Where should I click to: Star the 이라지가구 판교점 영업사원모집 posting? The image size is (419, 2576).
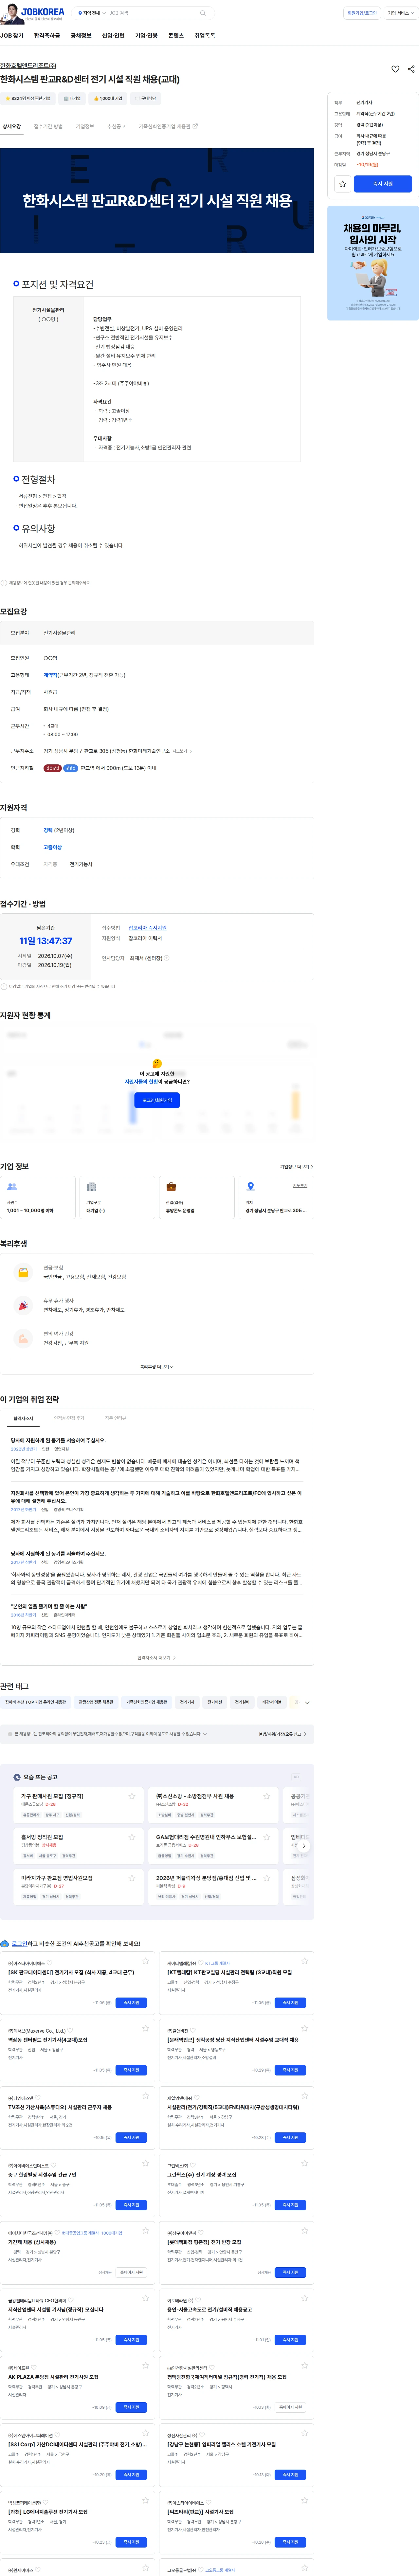pos(132,1878)
